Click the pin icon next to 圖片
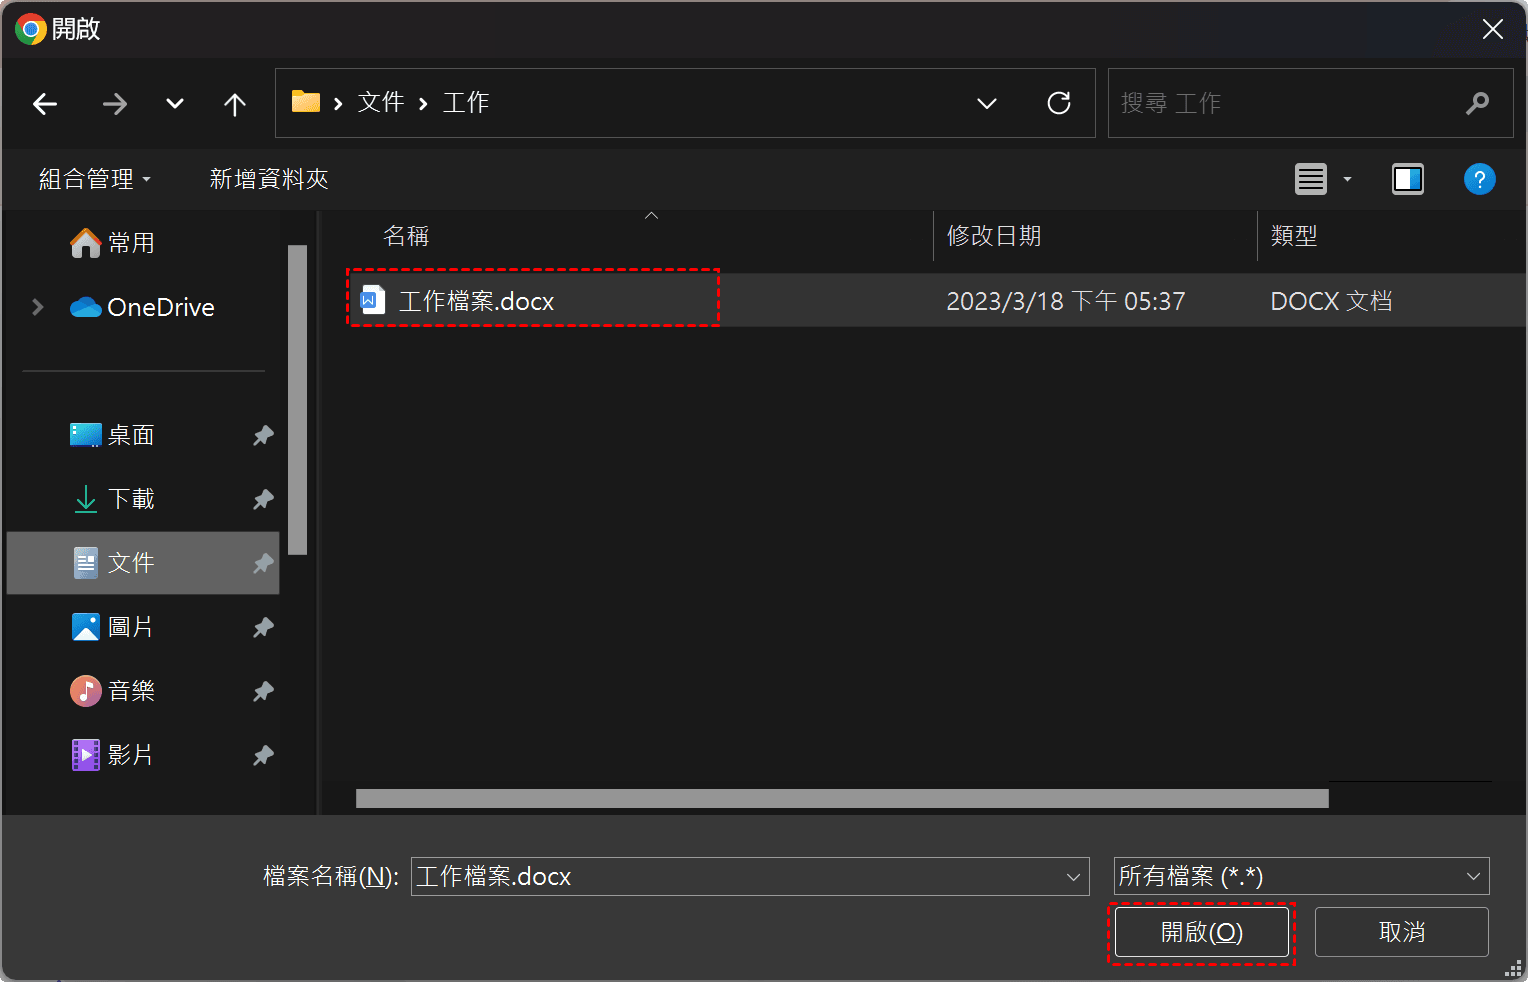 [x=263, y=627]
